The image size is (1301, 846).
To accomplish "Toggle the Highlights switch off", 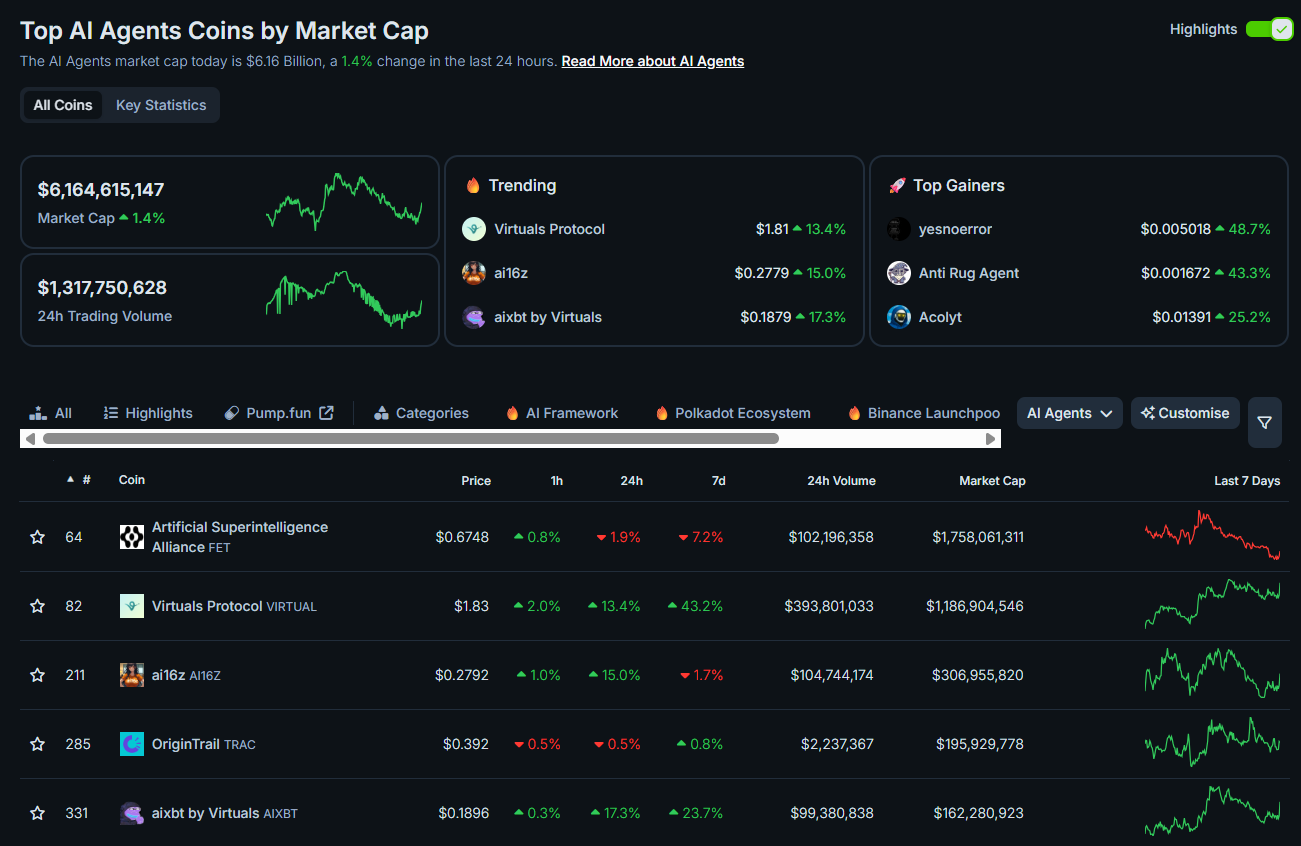I will (1269, 29).
